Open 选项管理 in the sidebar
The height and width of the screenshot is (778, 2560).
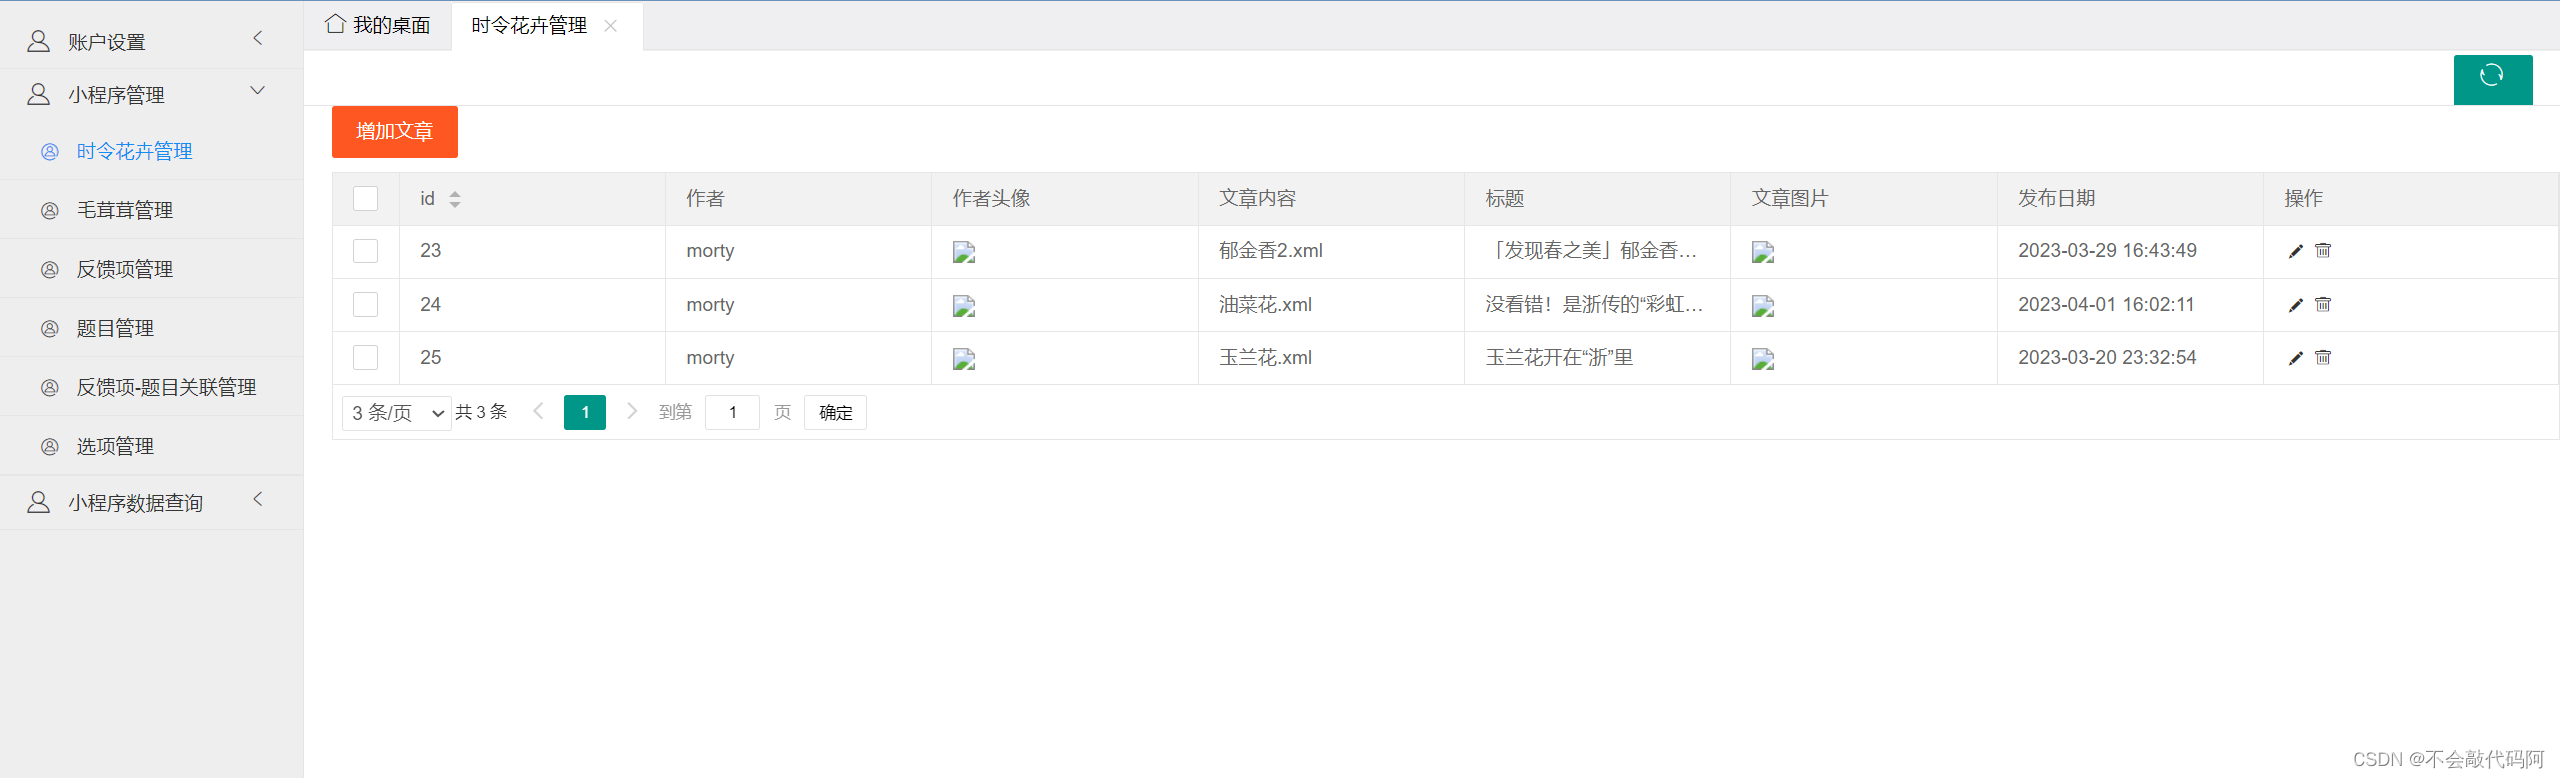[x=151, y=446]
